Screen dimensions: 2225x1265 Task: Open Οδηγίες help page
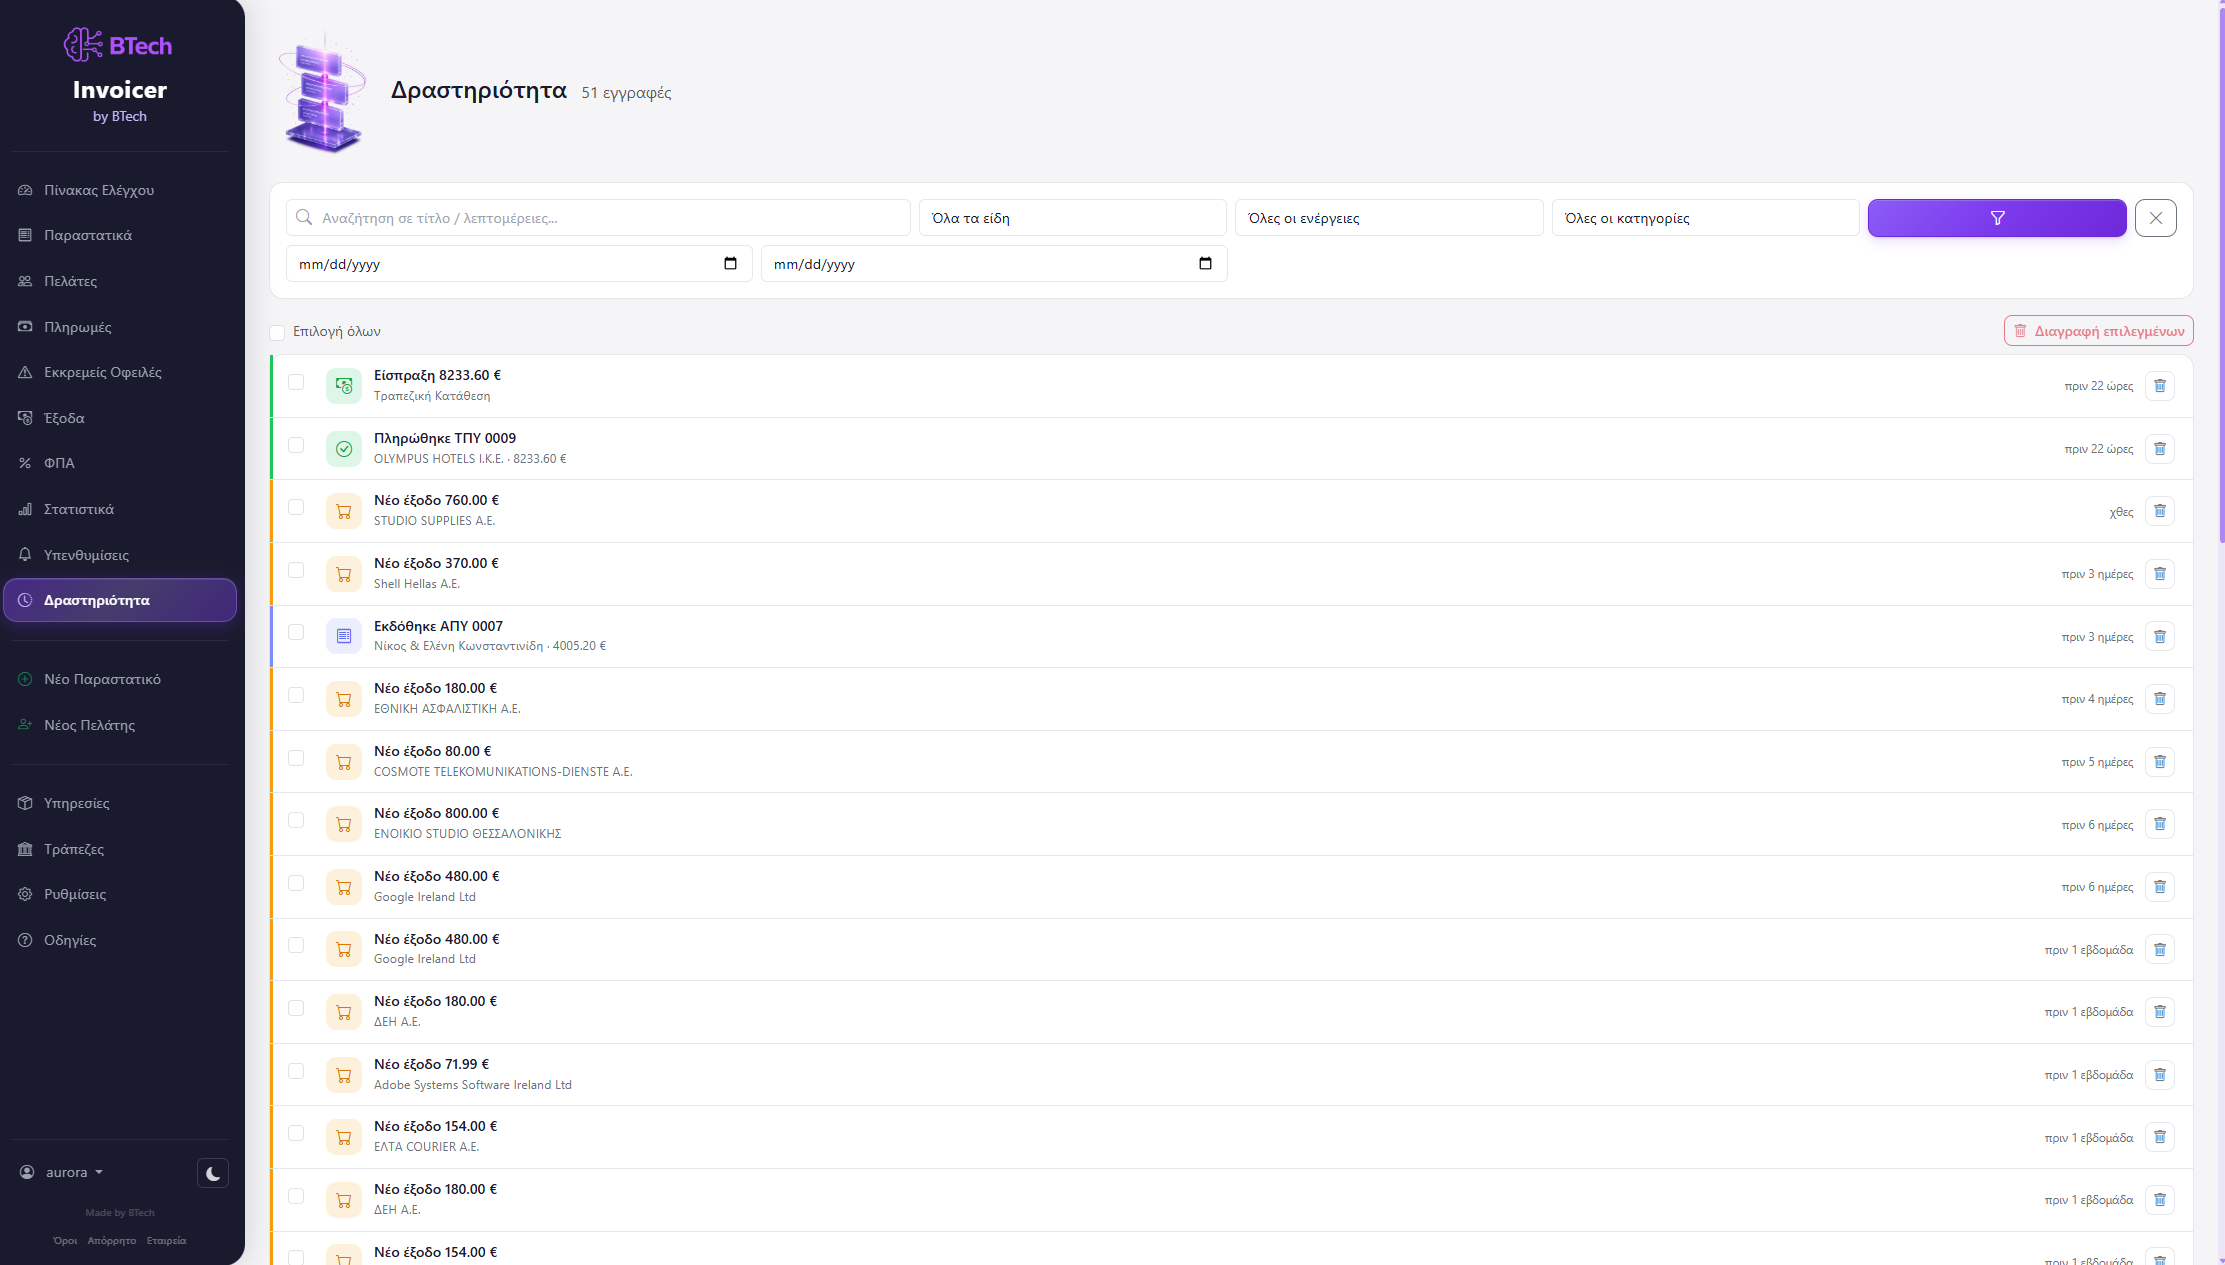120,940
